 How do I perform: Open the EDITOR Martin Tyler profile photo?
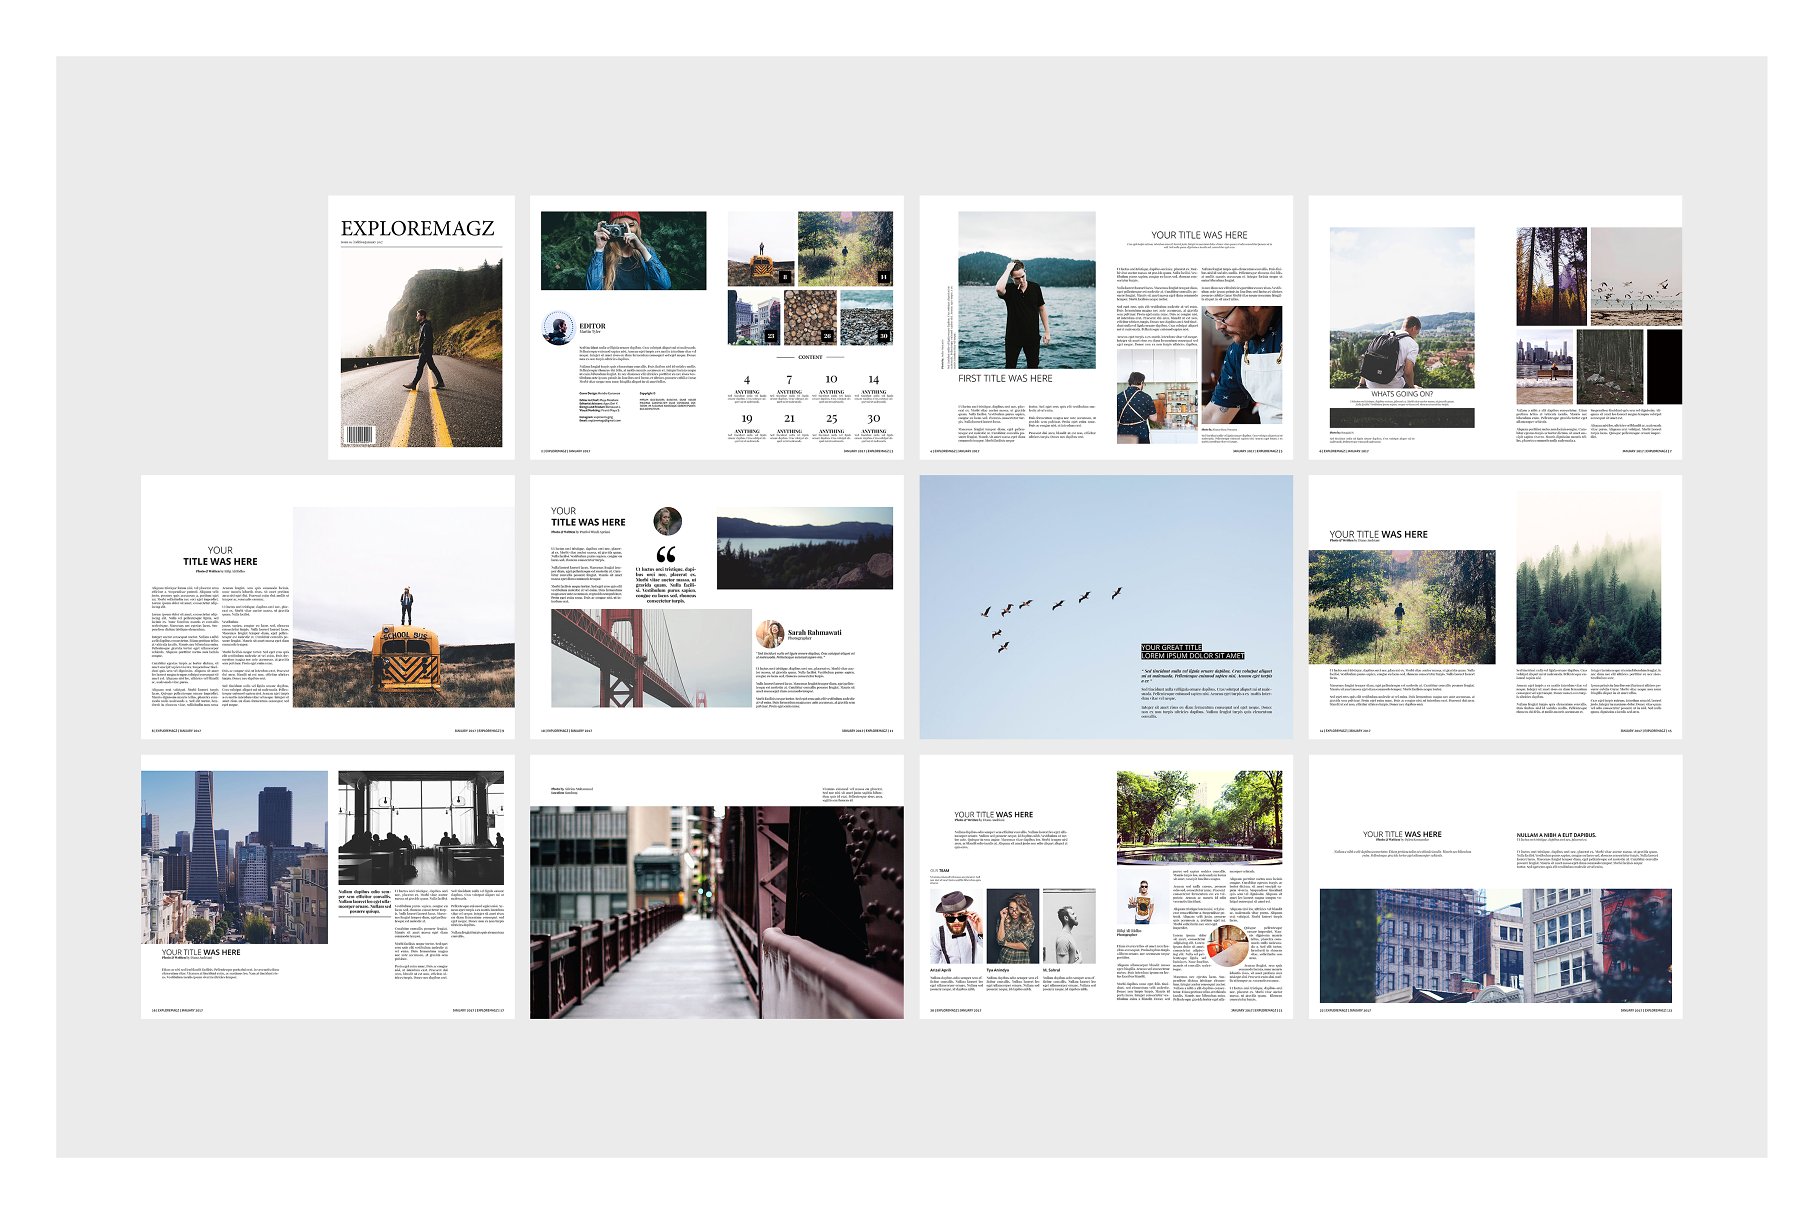[x=559, y=326]
